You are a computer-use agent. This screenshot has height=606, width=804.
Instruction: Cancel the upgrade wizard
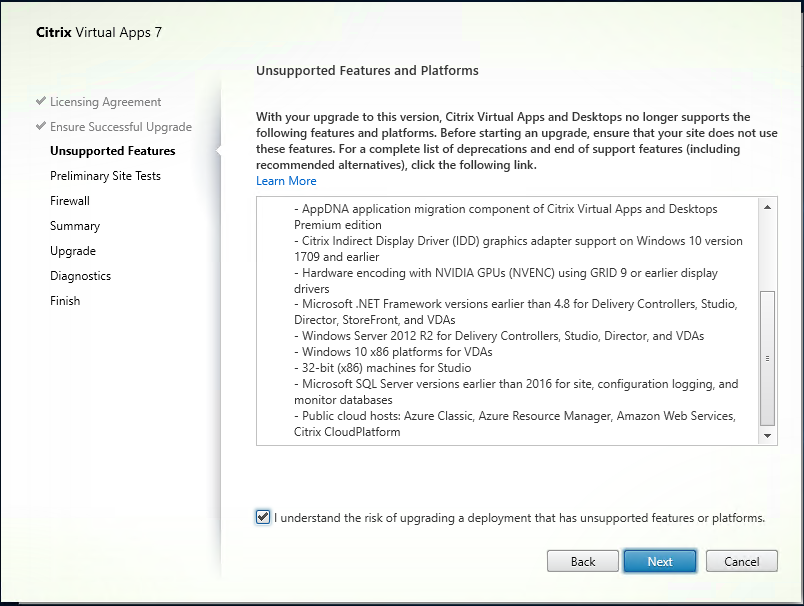tap(741, 561)
